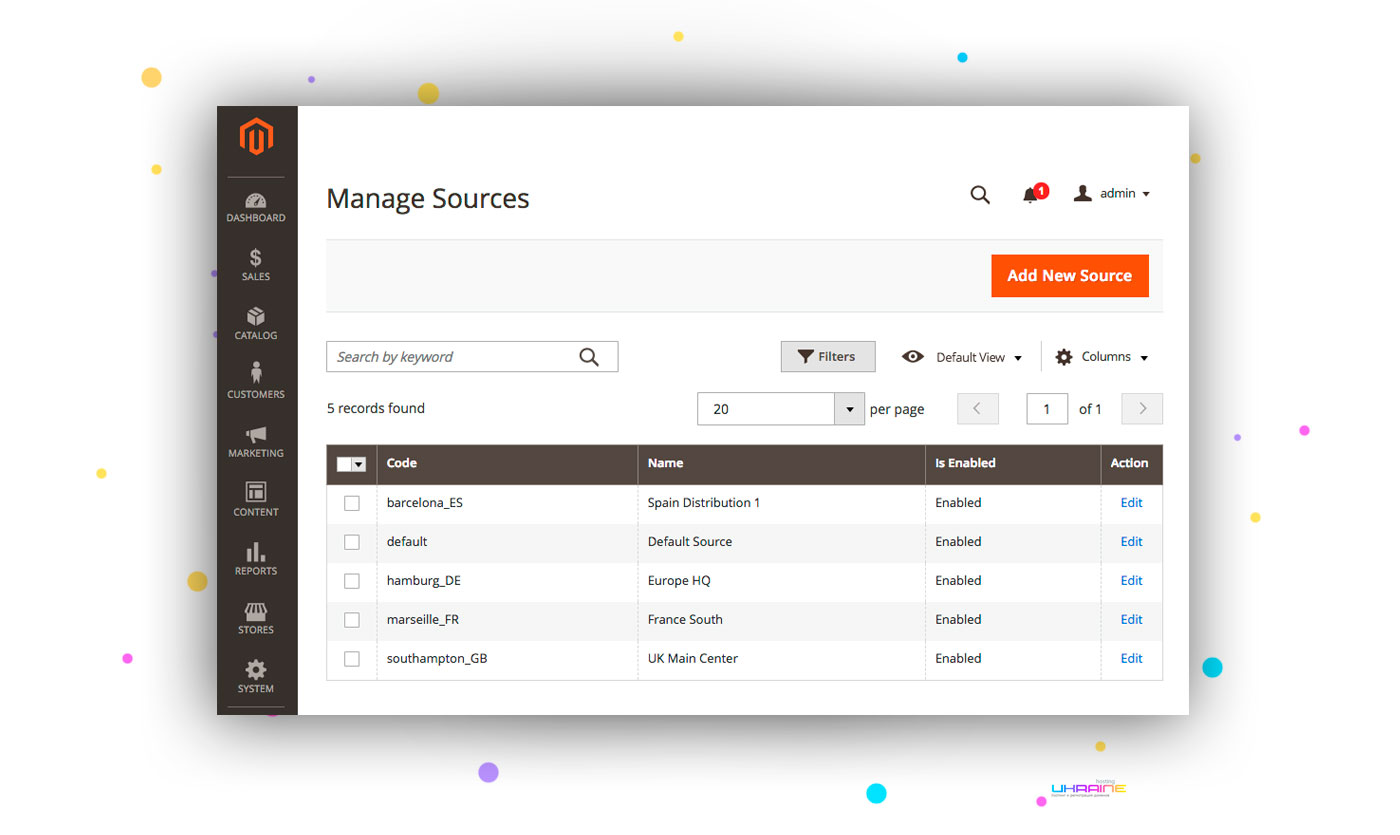Screen dimensions: 1400x835
Task: Click the header search magnifier icon
Action: click(980, 194)
